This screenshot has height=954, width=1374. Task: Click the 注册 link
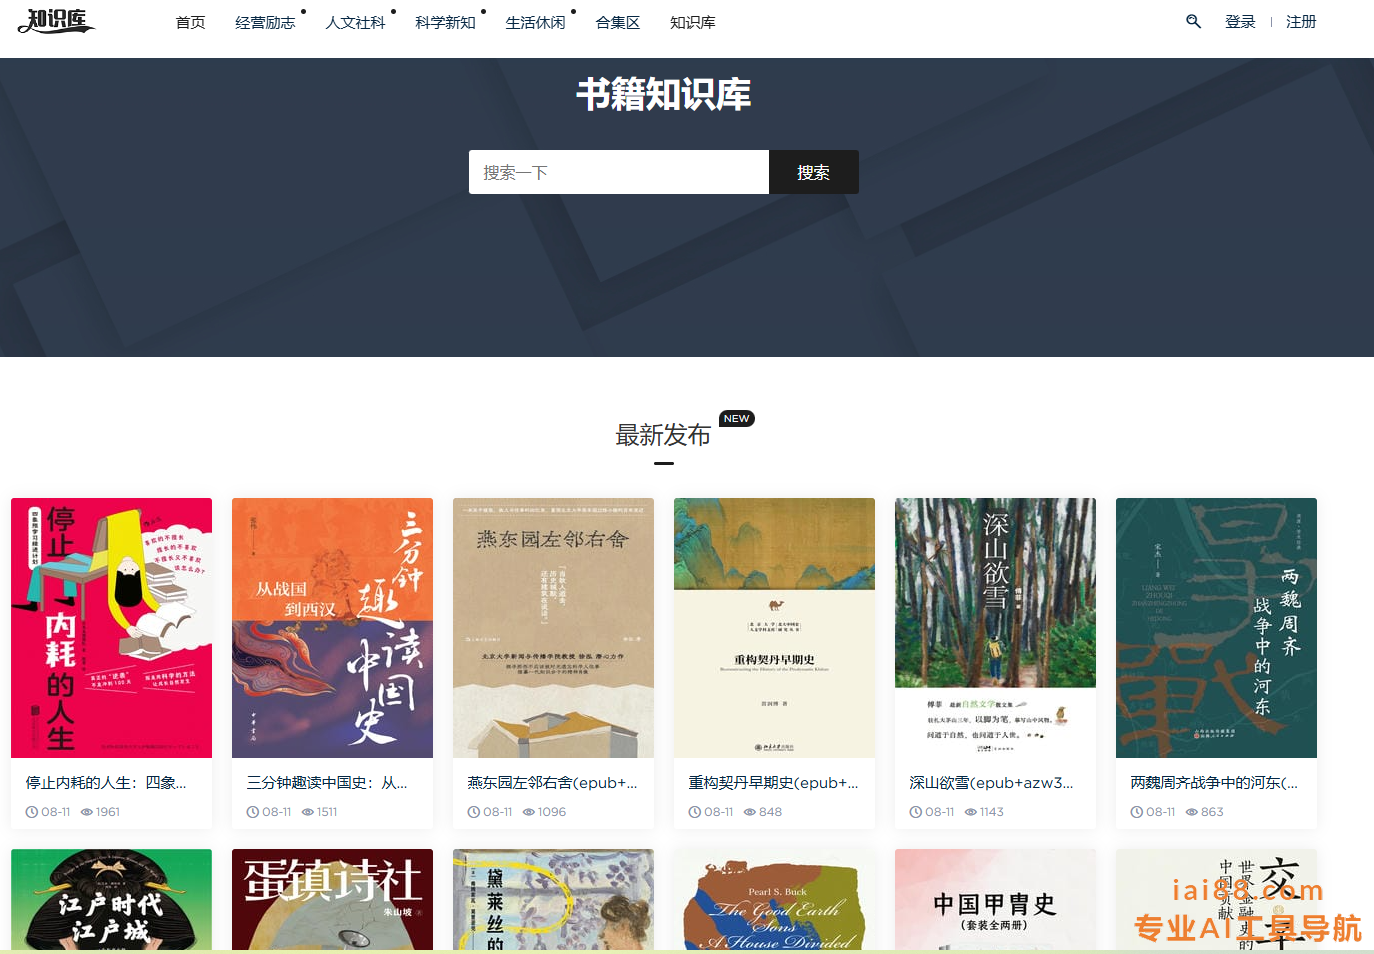click(1301, 21)
